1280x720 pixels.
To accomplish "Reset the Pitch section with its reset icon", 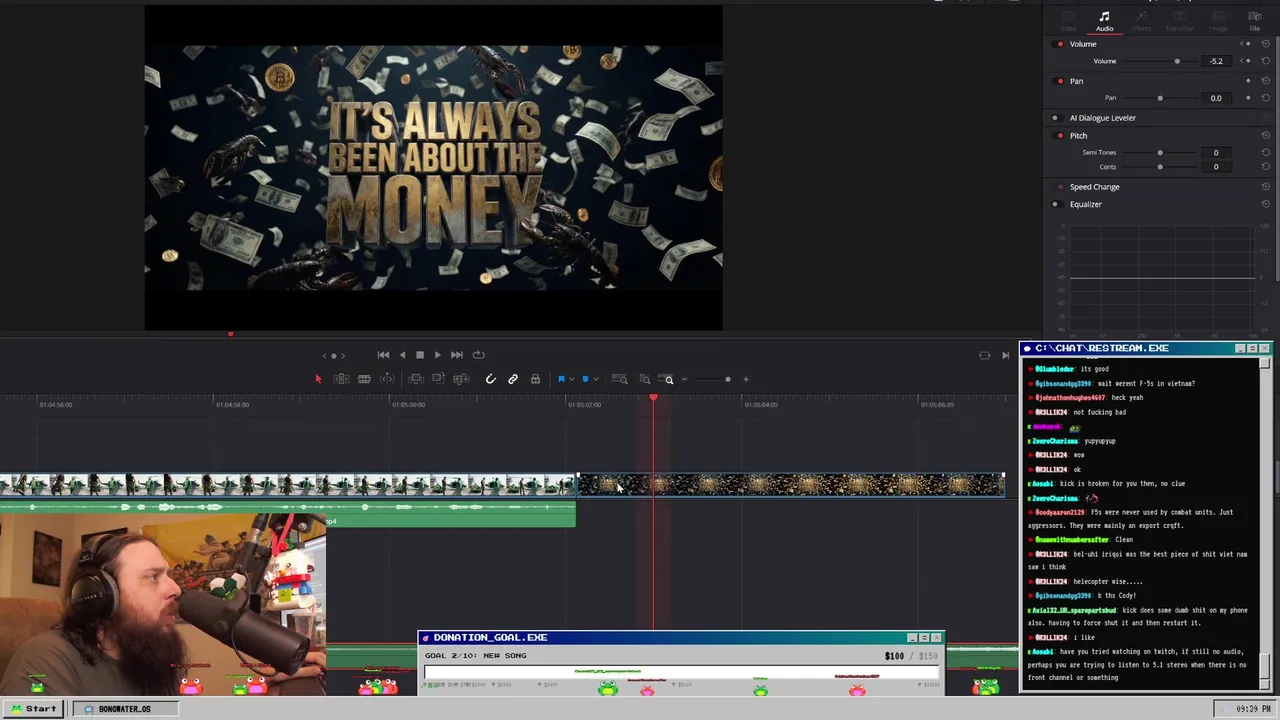I will (1266, 136).
